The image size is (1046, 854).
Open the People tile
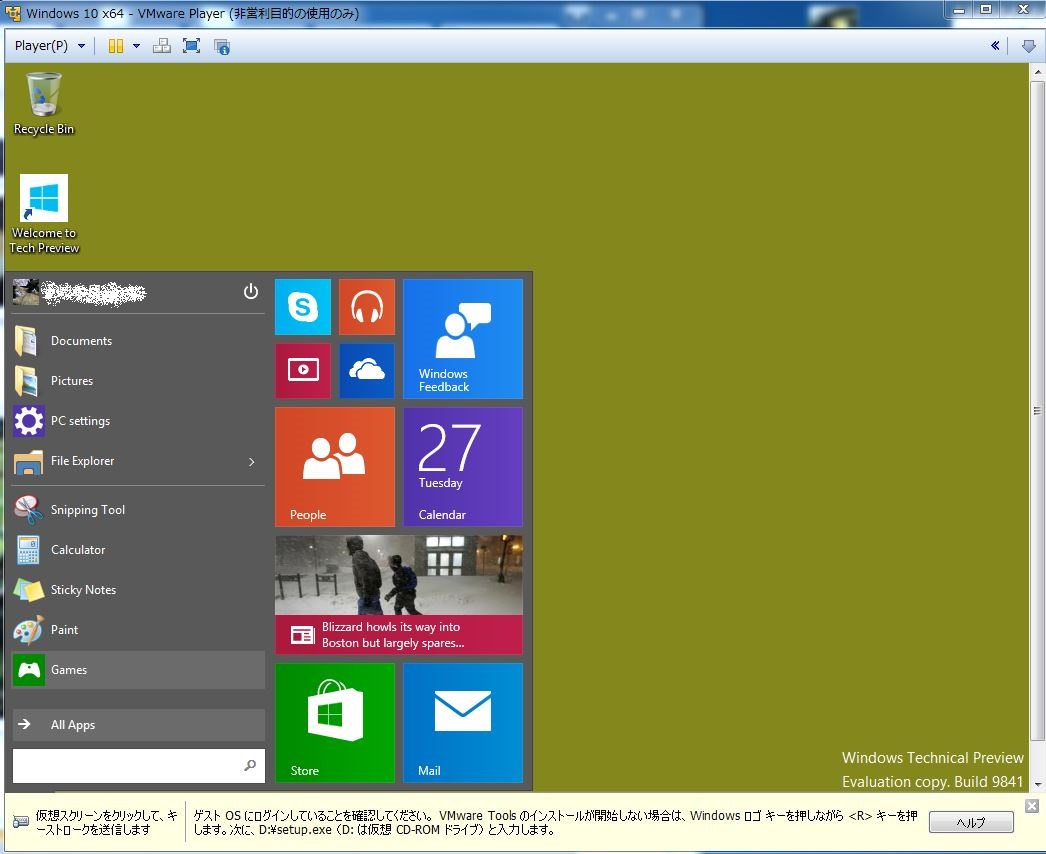click(x=335, y=467)
